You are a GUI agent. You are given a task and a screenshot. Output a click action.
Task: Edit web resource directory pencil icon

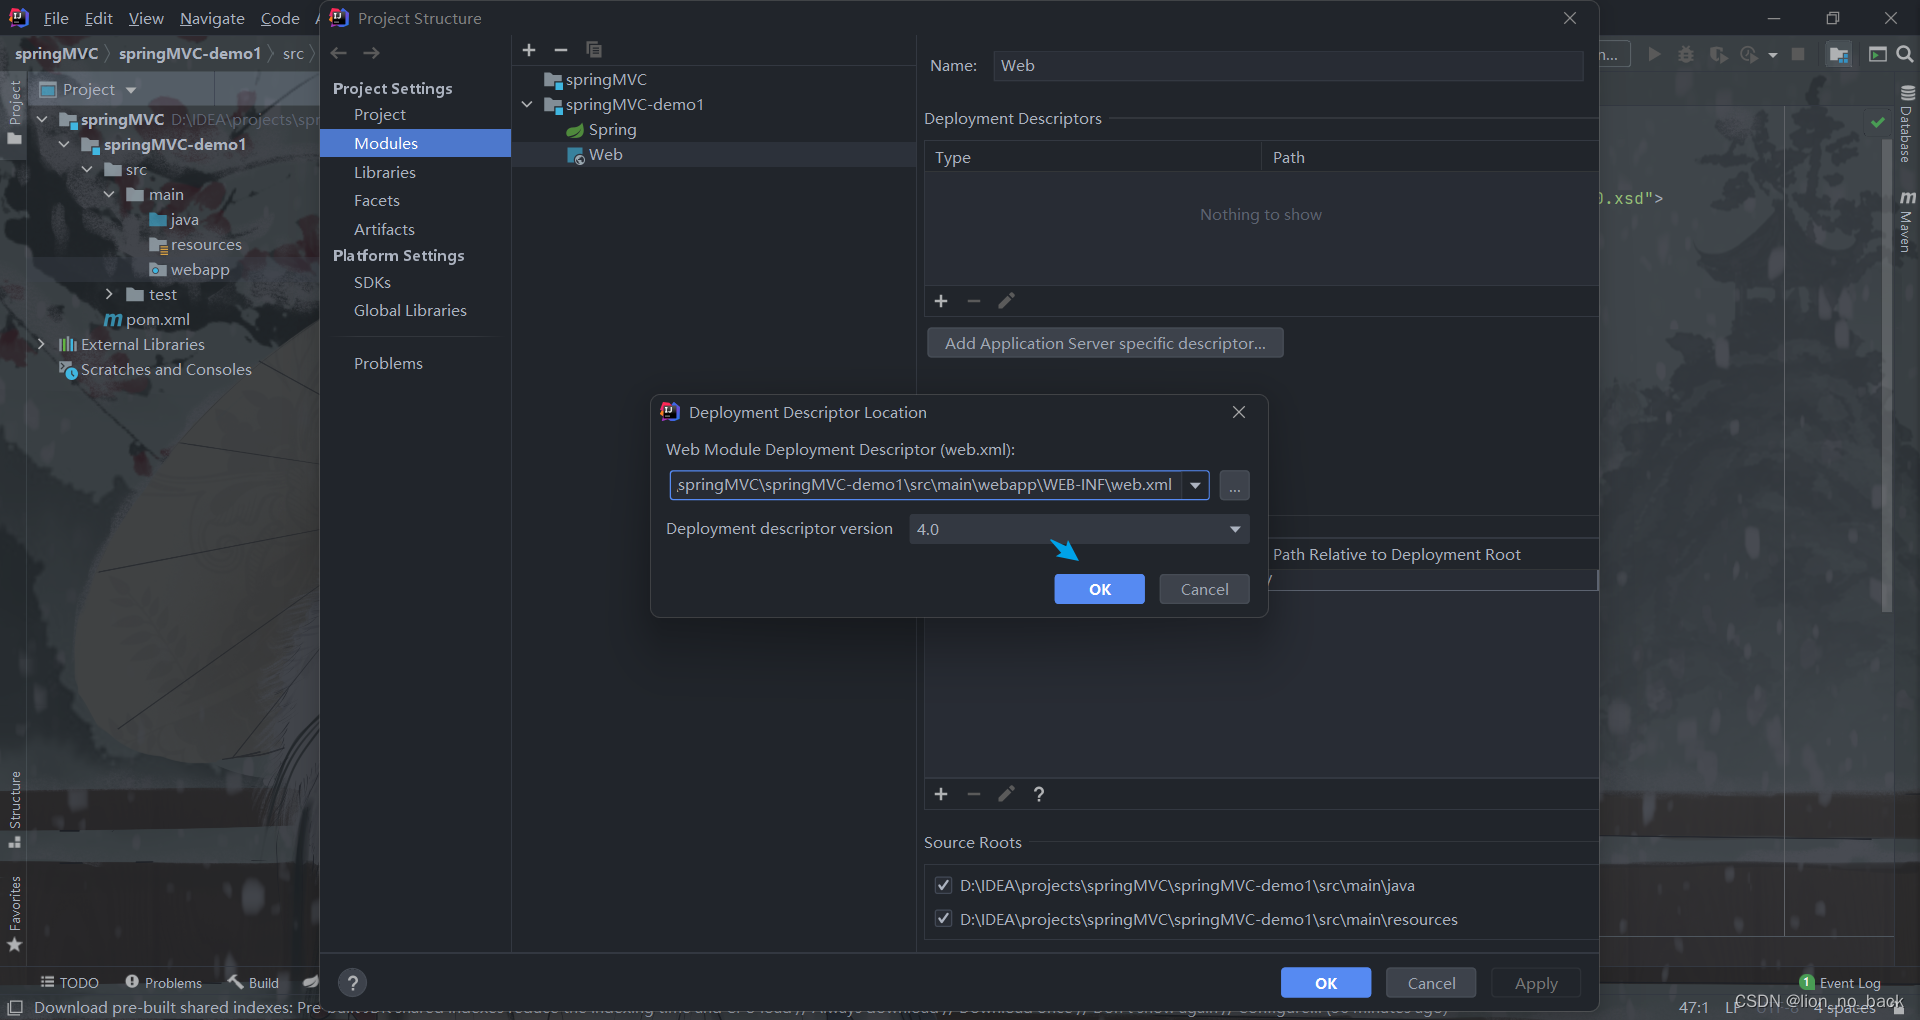(x=1006, y=794)
